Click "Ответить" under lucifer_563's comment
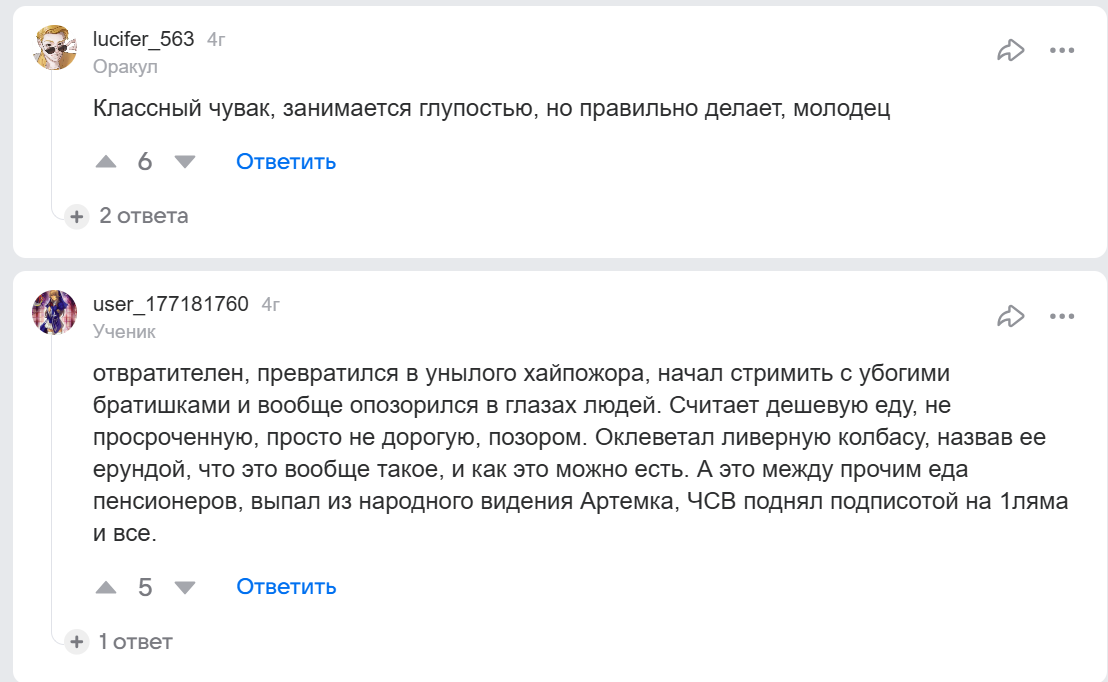Screen dimensions: 1108x682 click(x=286, y=162)
